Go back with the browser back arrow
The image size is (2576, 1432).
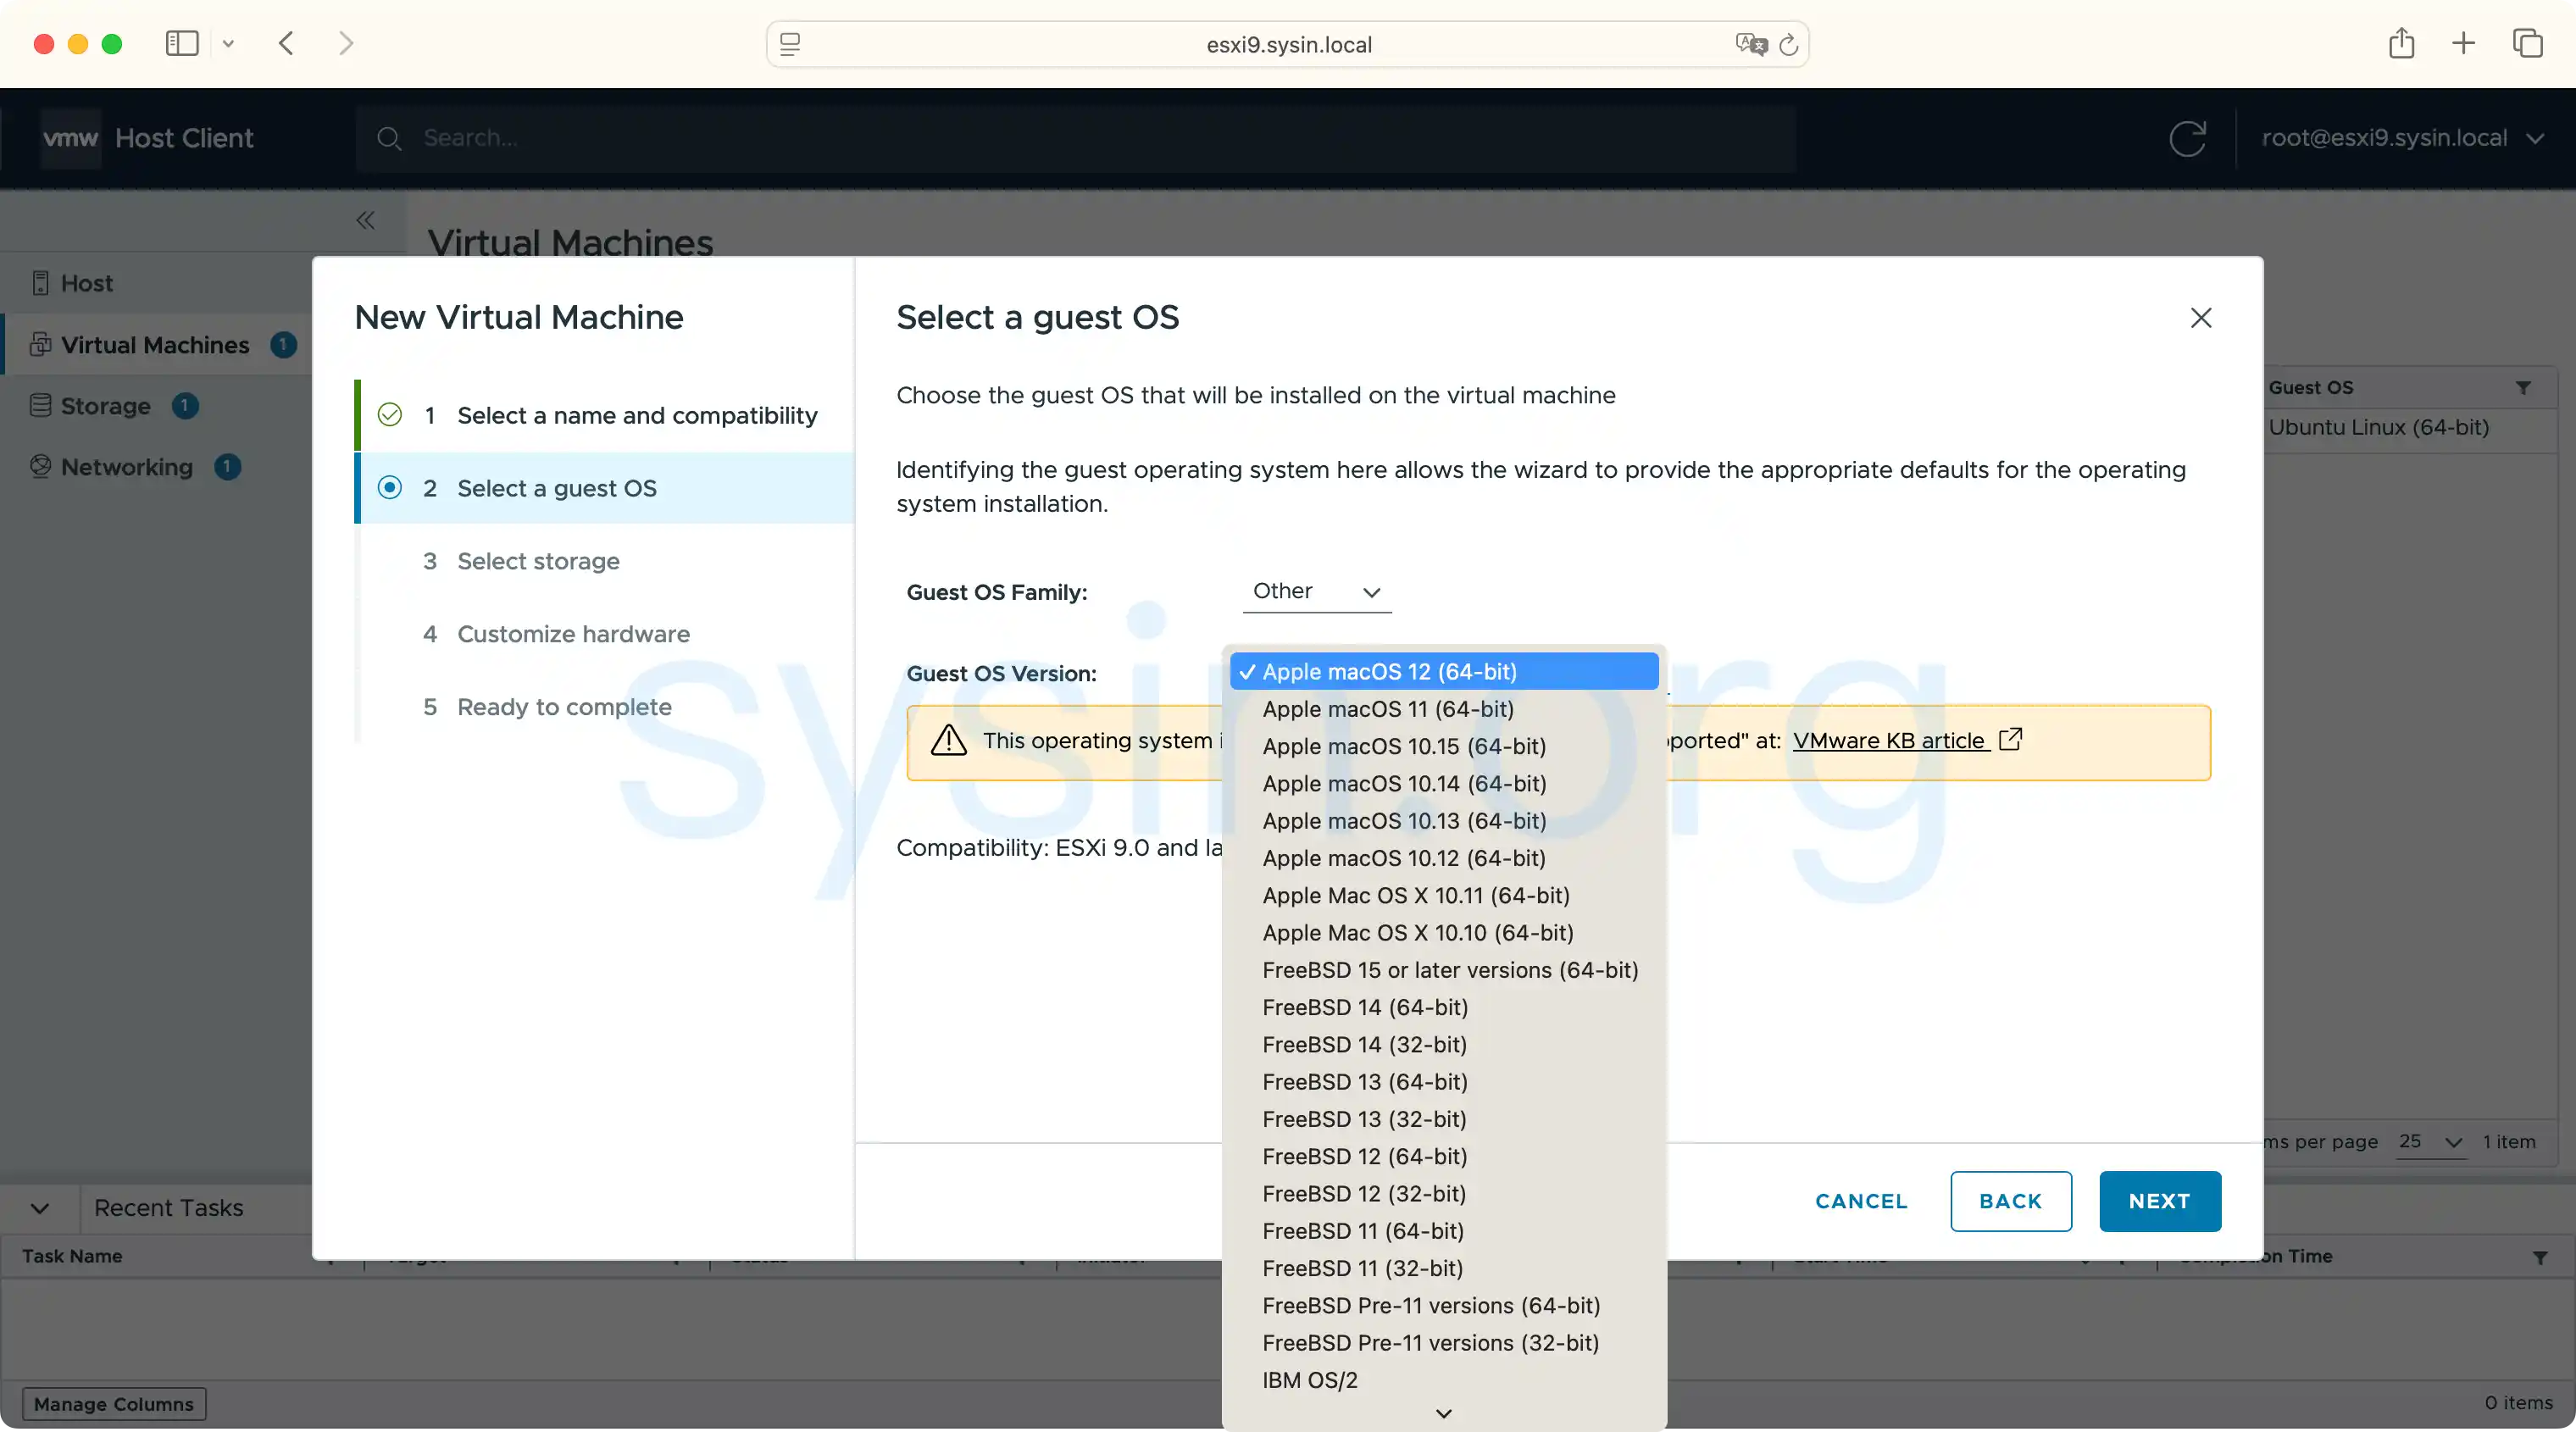click(286, 43)
